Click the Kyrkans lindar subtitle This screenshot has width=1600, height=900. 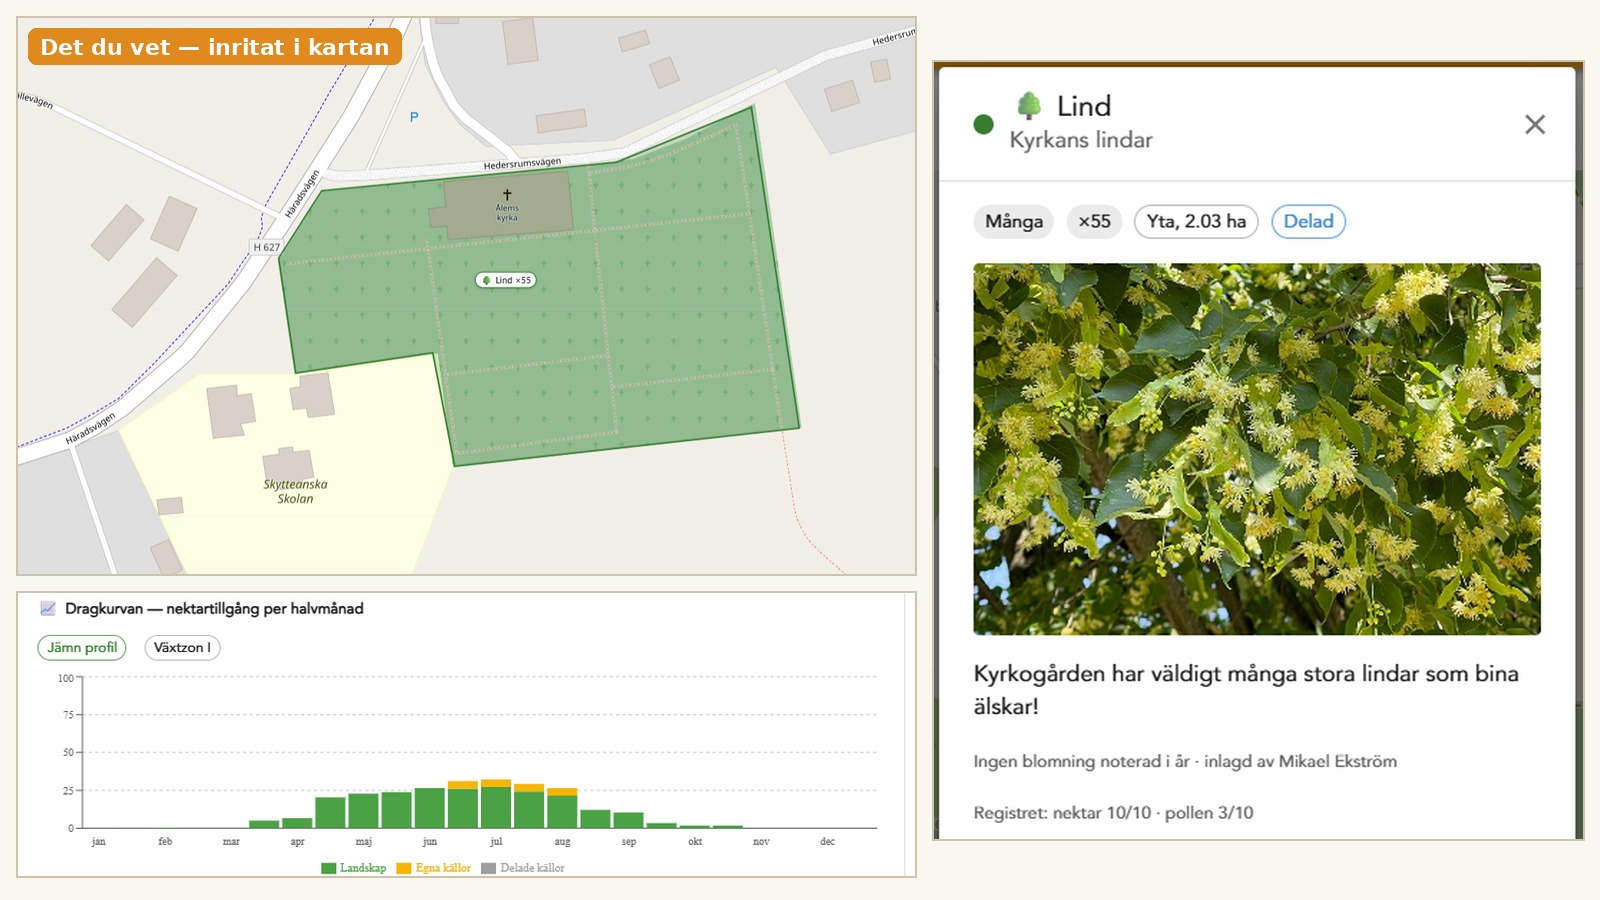click(1081, 140)
